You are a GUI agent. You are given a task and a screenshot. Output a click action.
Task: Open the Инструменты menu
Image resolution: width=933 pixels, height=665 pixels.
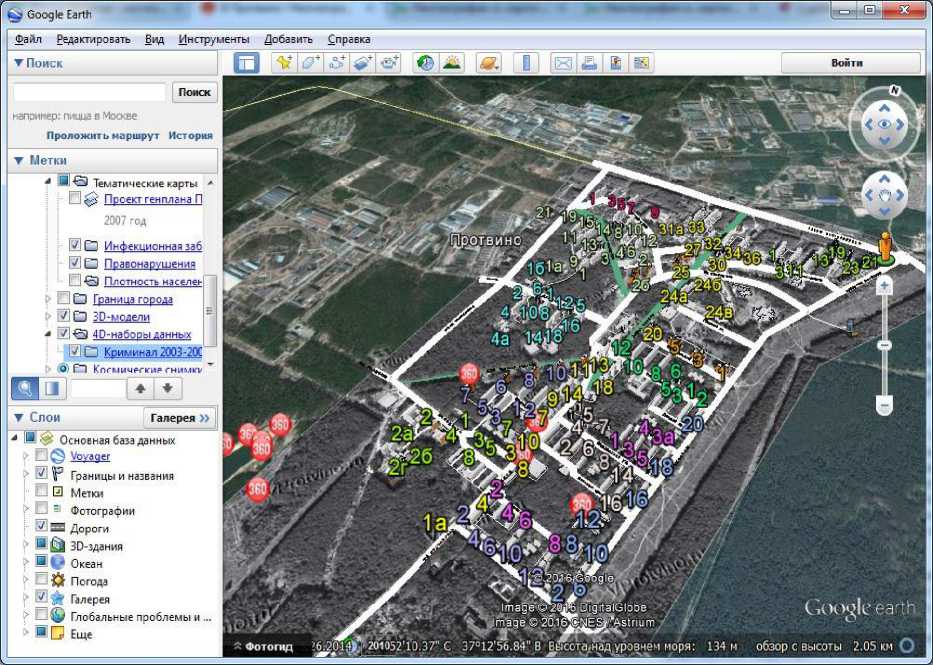[213, 39]
